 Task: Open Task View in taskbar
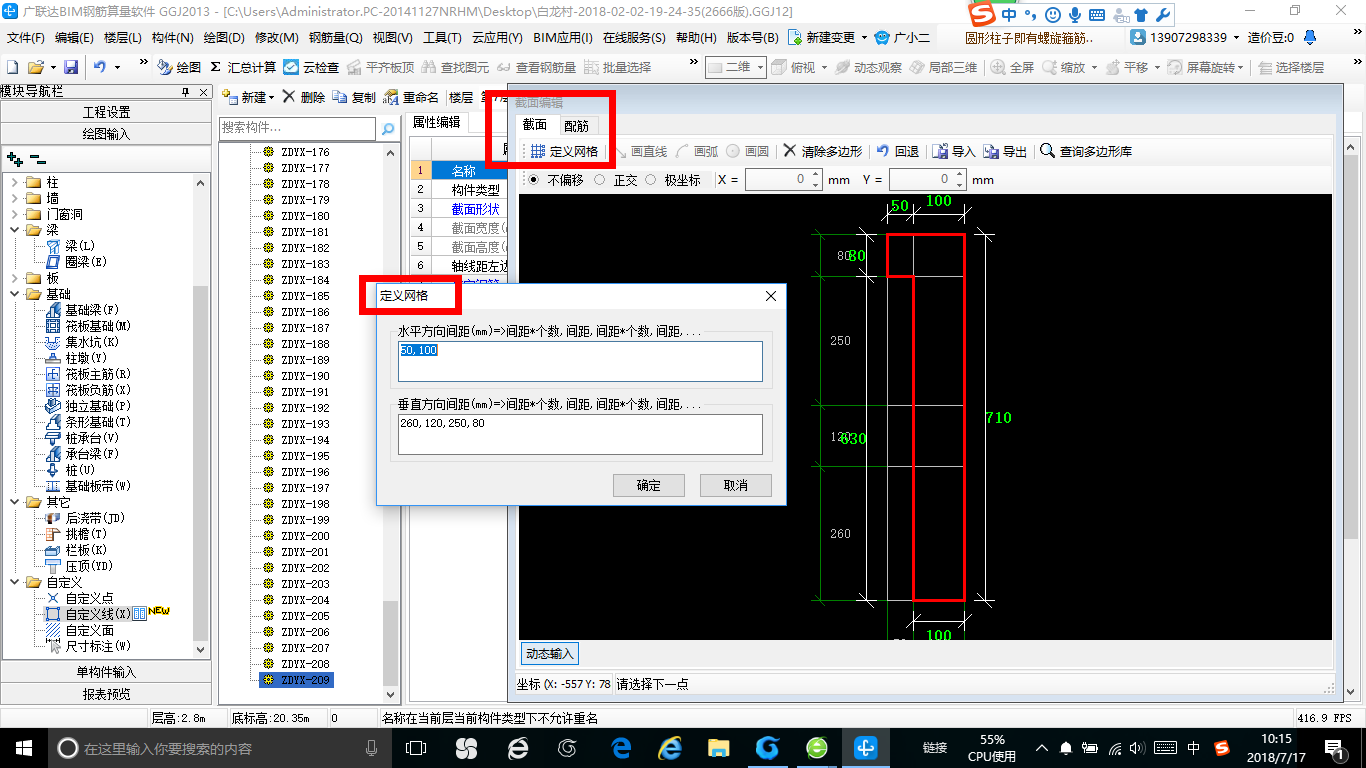[x=416, y=747]
